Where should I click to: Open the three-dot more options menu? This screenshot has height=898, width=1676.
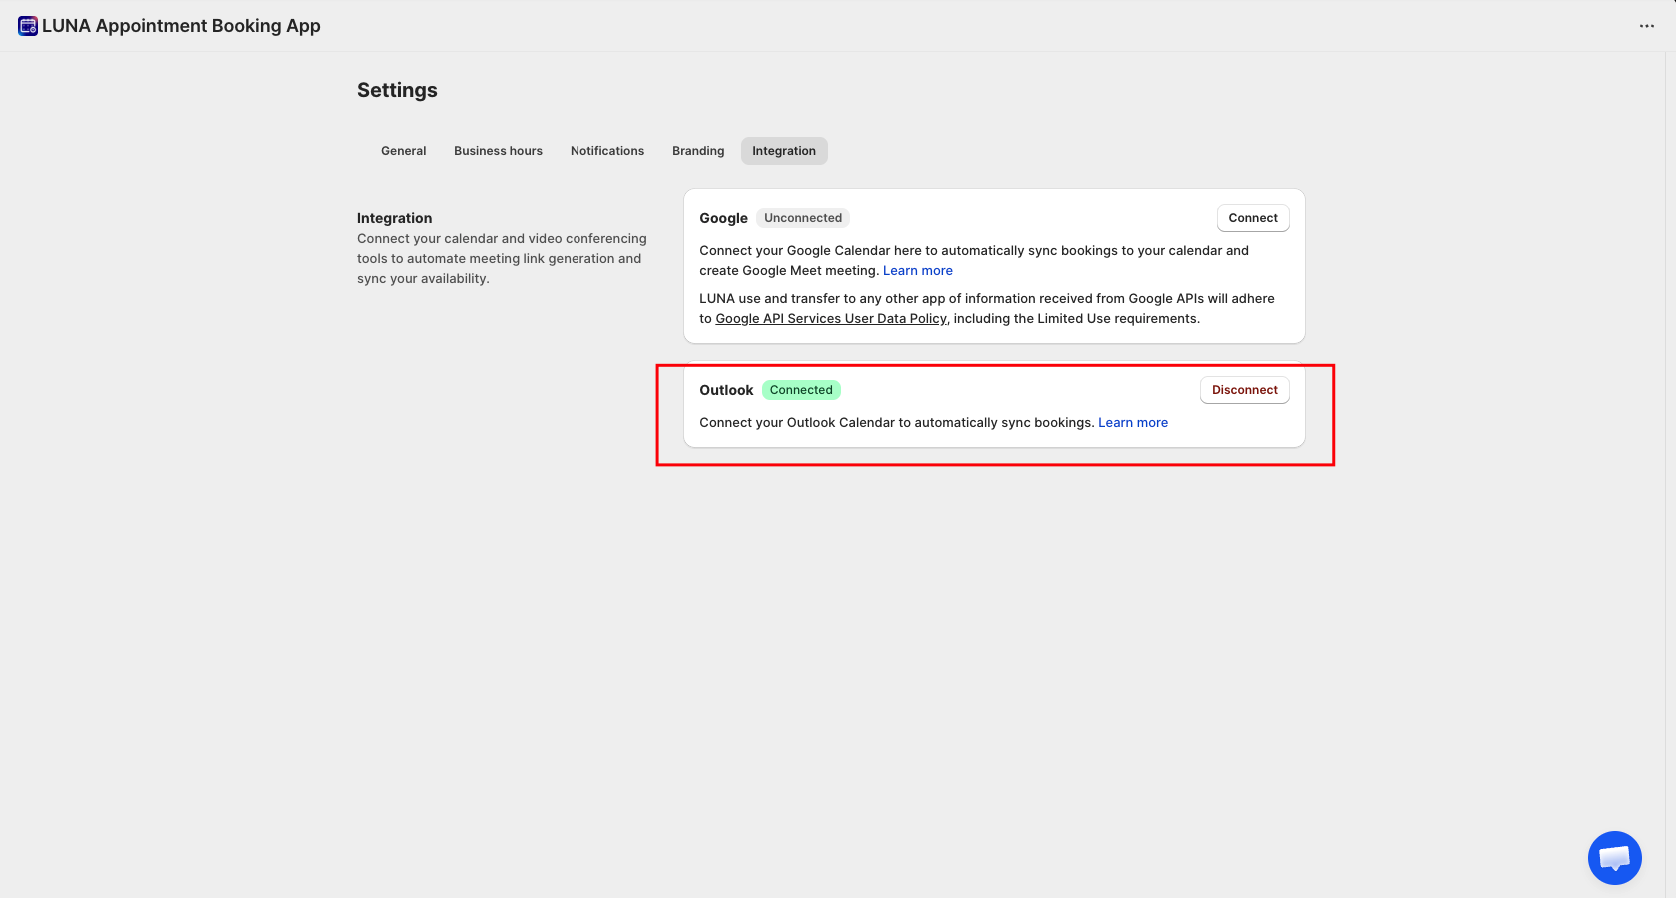click(x=1647, y=26)
